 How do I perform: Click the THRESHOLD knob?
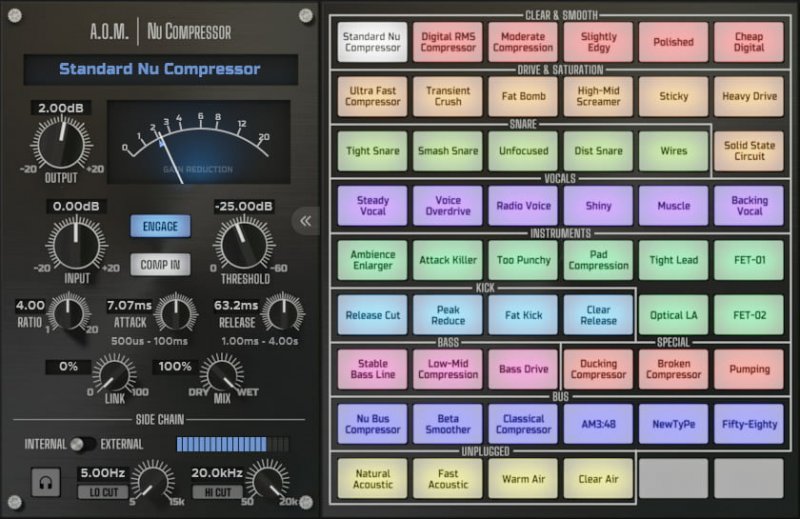238,245
